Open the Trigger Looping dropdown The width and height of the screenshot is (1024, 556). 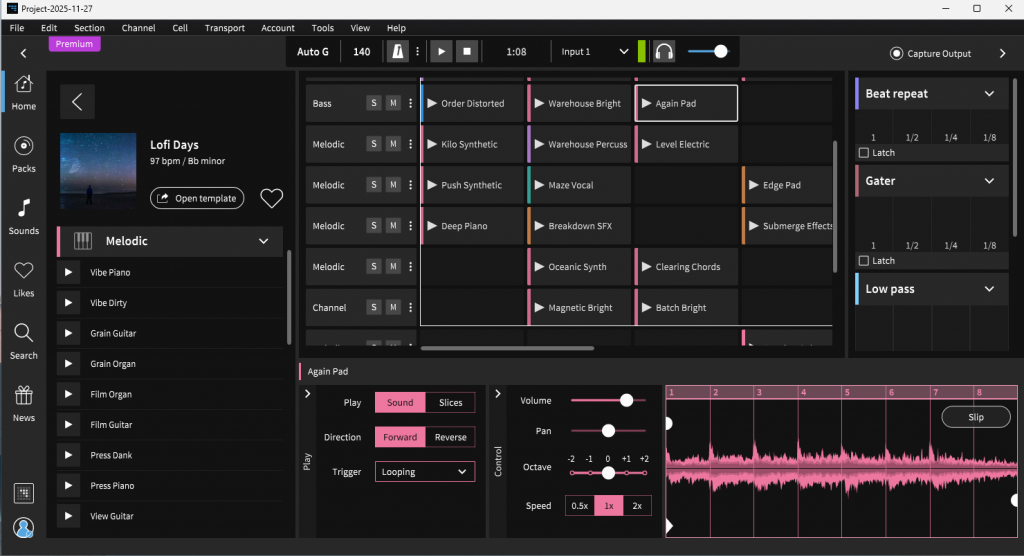coord(424,472)
